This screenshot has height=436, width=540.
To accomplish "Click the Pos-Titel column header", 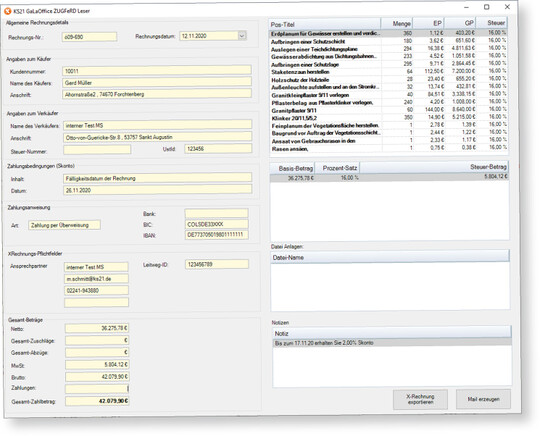I will tap(324, 24).
